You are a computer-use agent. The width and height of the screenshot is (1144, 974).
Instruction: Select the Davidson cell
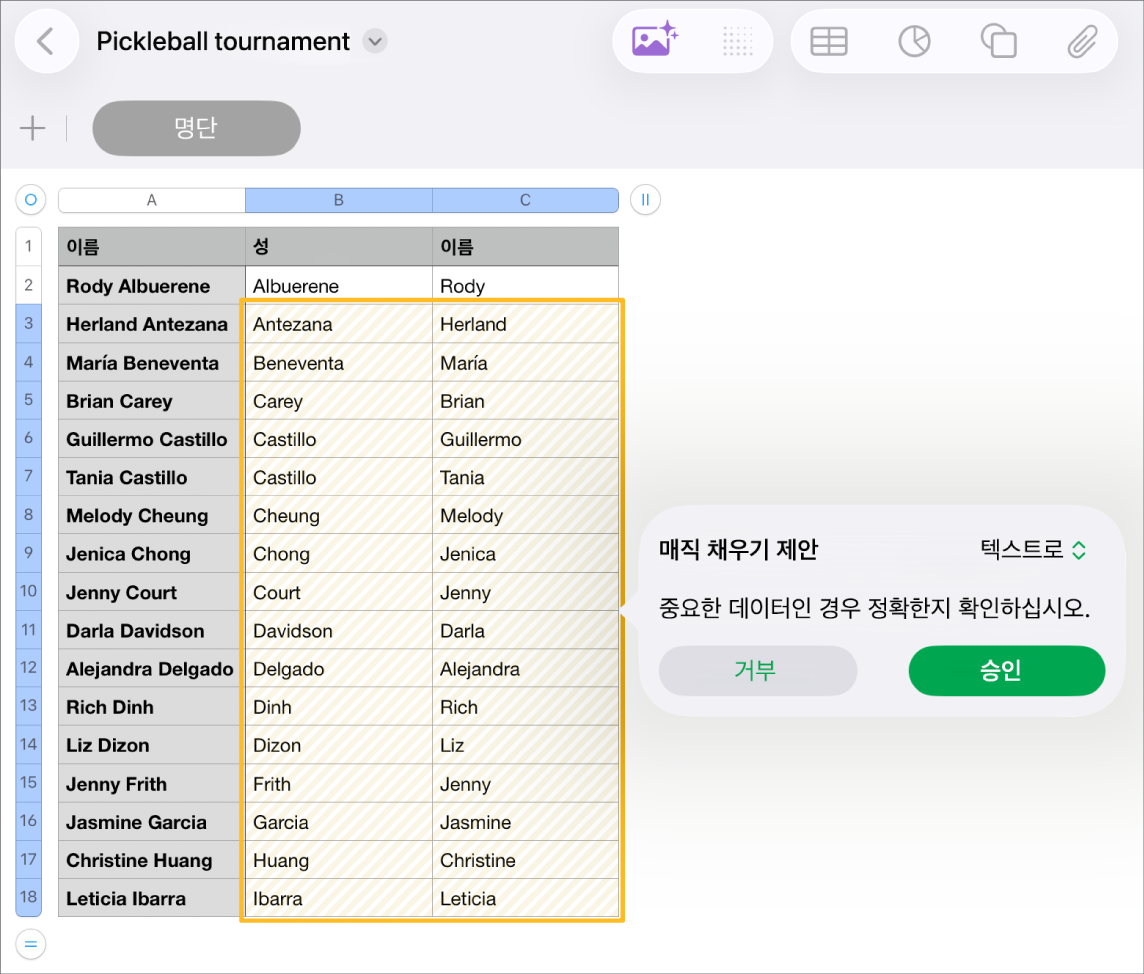(339, 630)
